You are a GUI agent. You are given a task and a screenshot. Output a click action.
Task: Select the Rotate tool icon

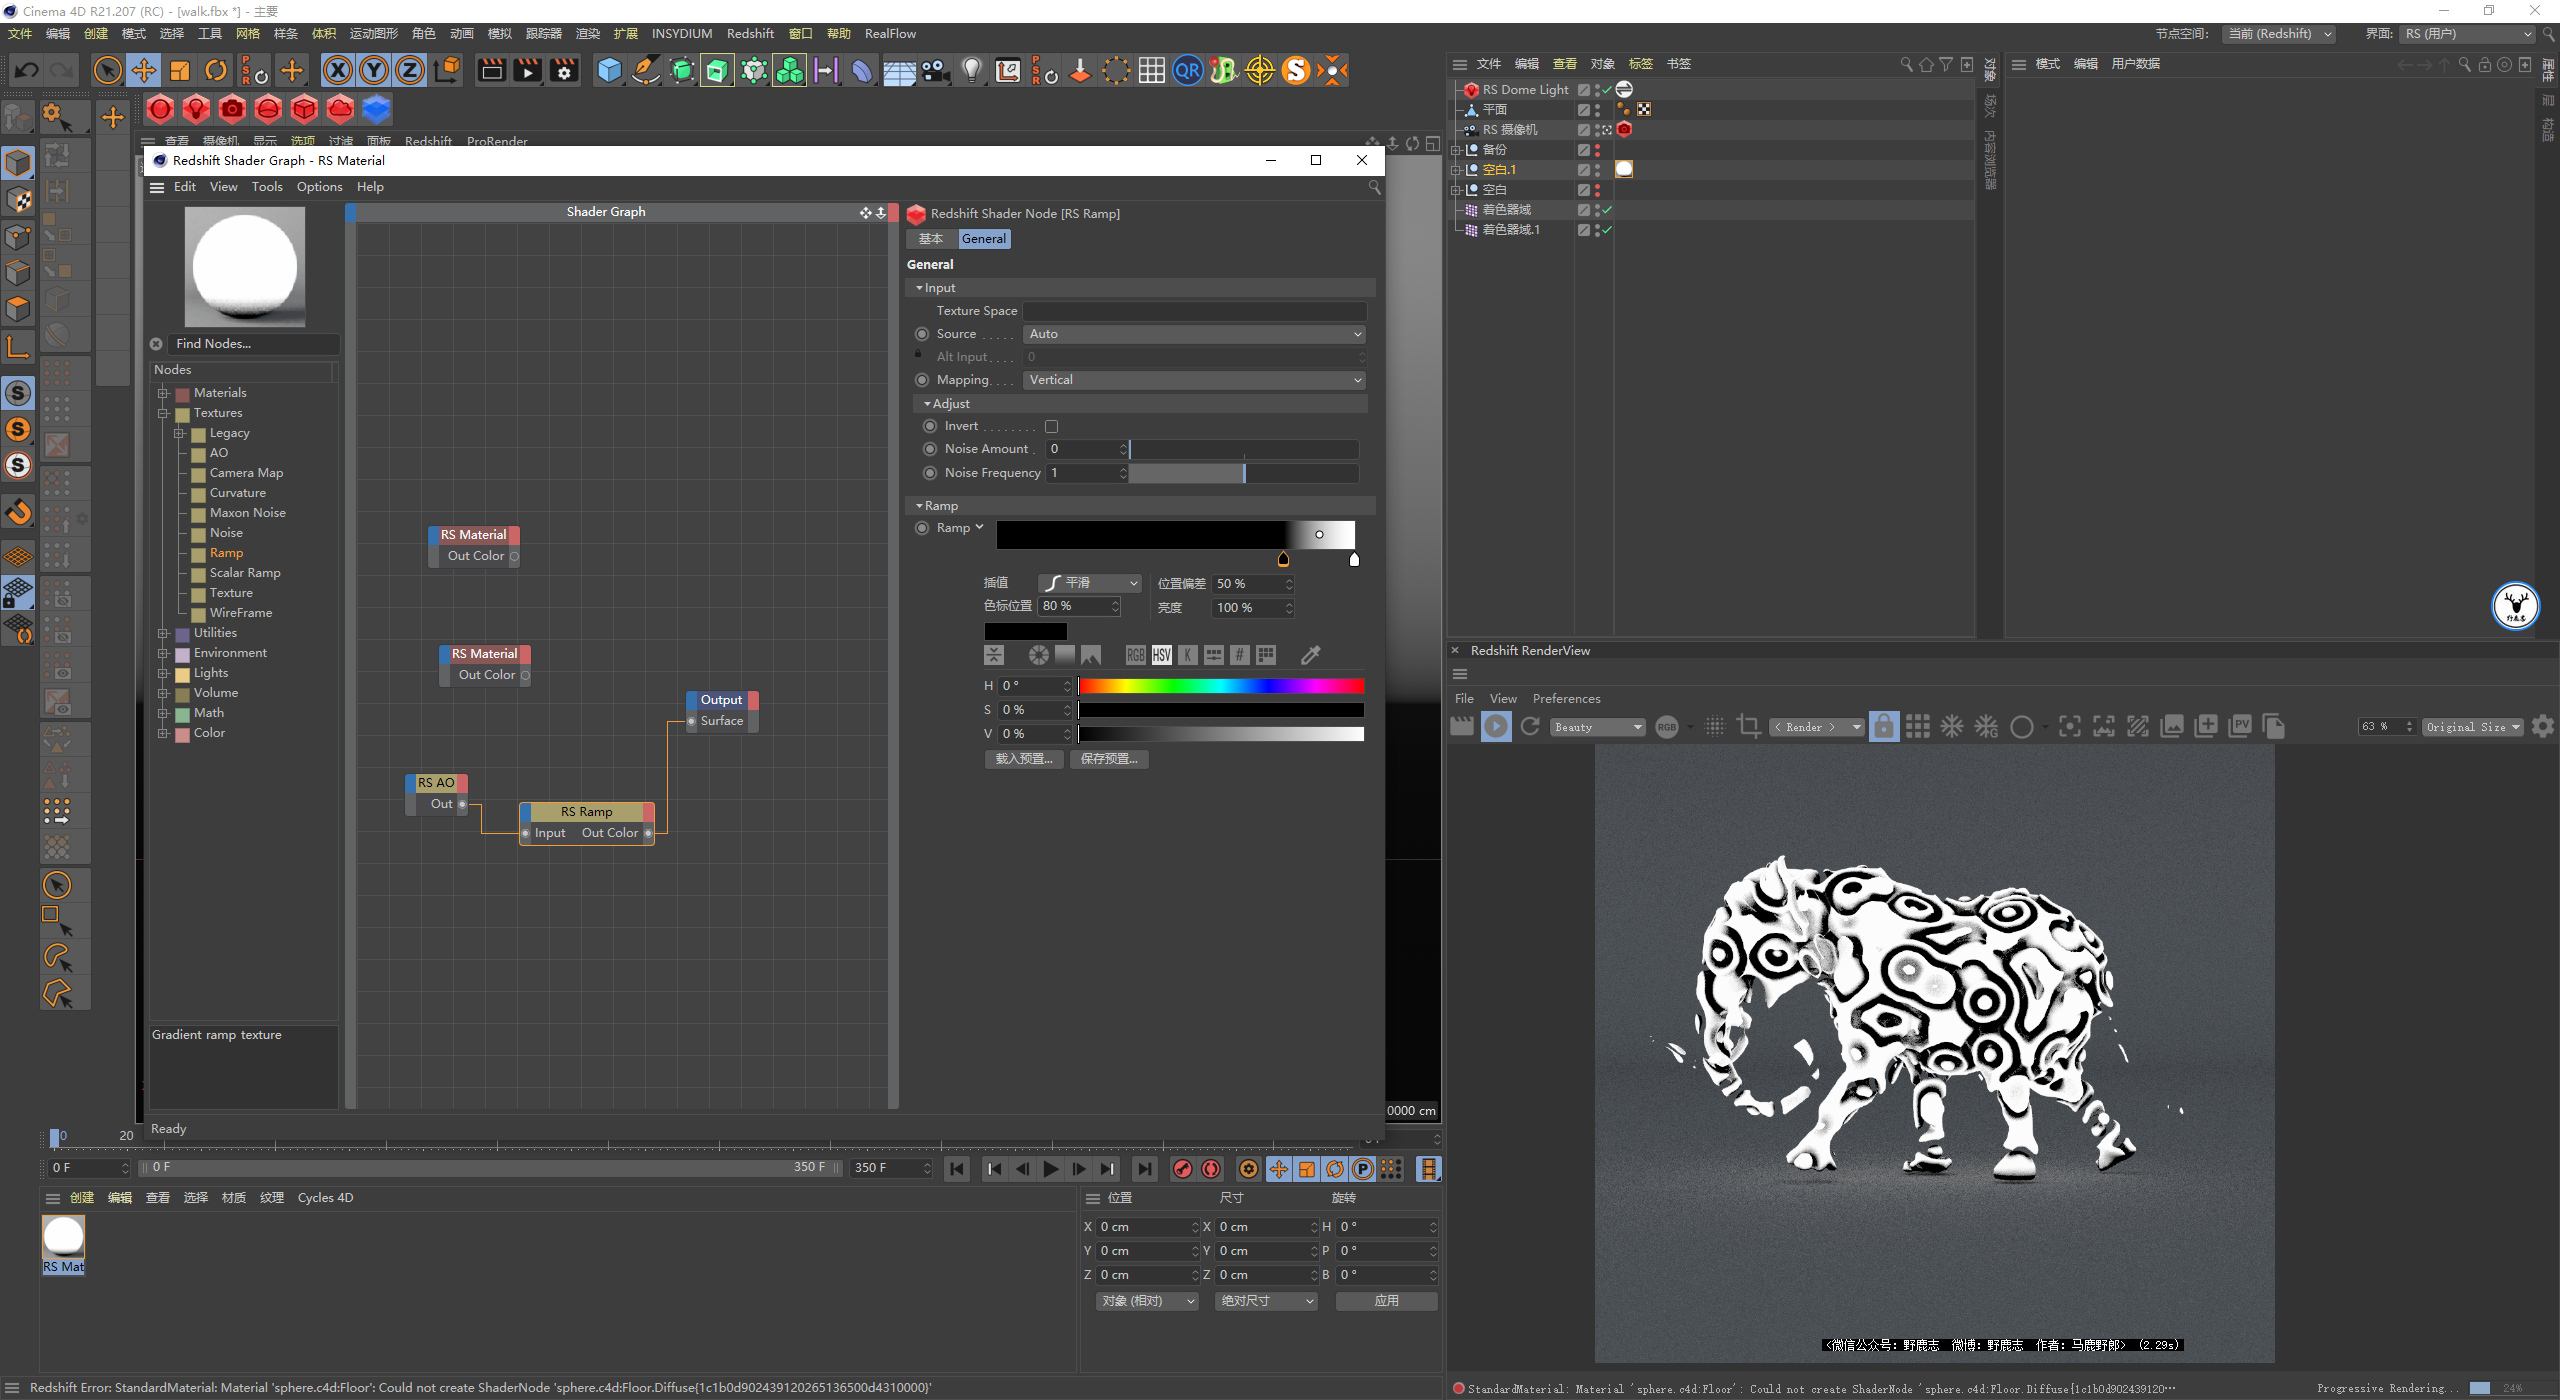pyautogui.click(x=216, y=70)
